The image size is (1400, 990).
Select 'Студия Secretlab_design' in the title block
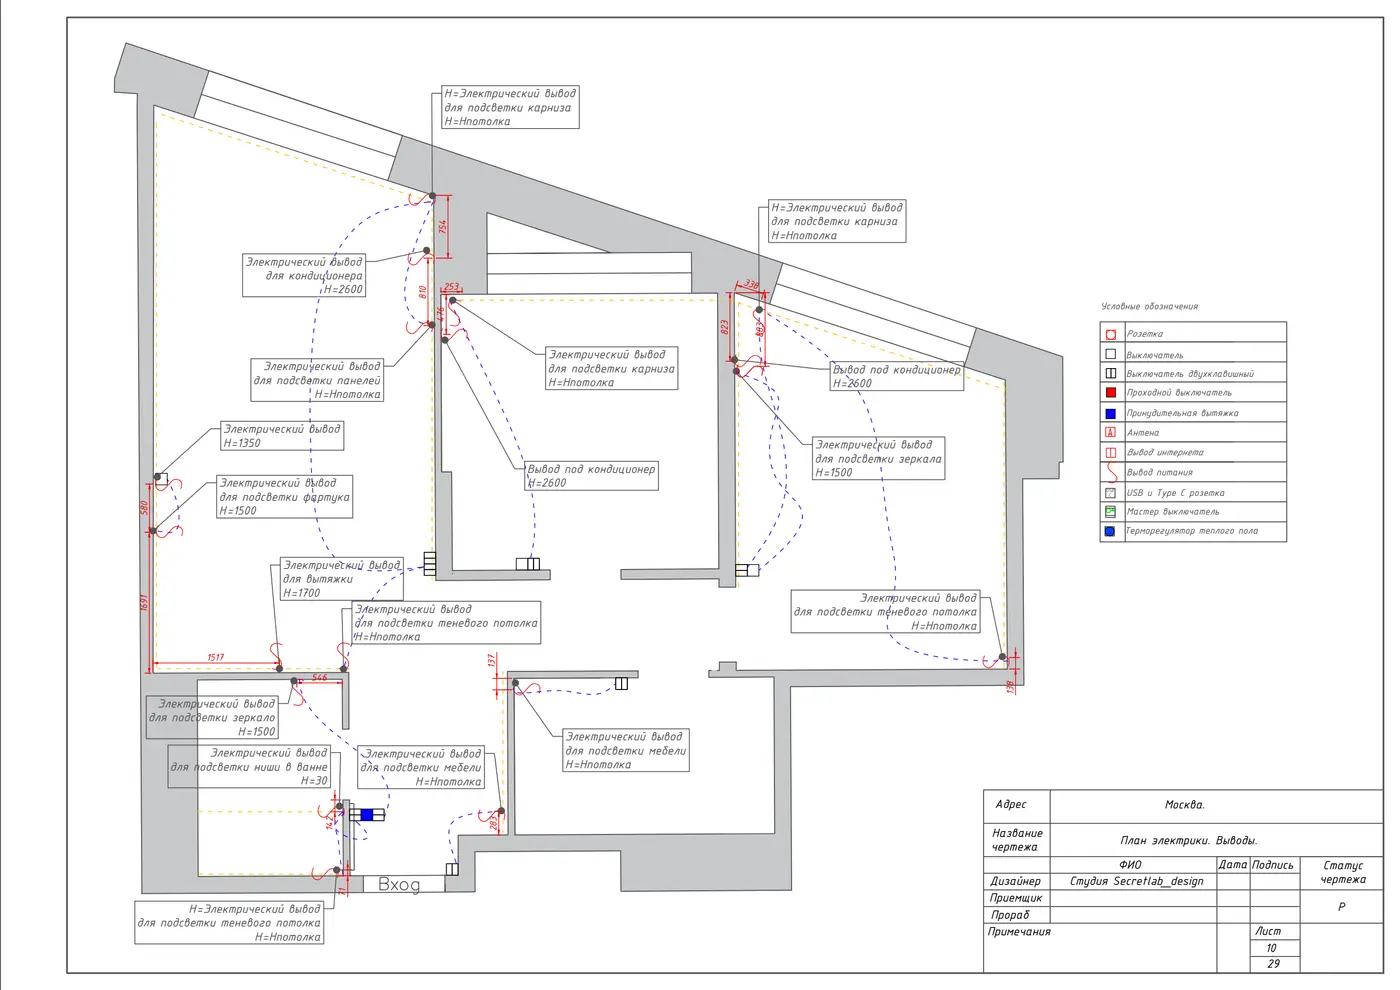pos(1137,881)
